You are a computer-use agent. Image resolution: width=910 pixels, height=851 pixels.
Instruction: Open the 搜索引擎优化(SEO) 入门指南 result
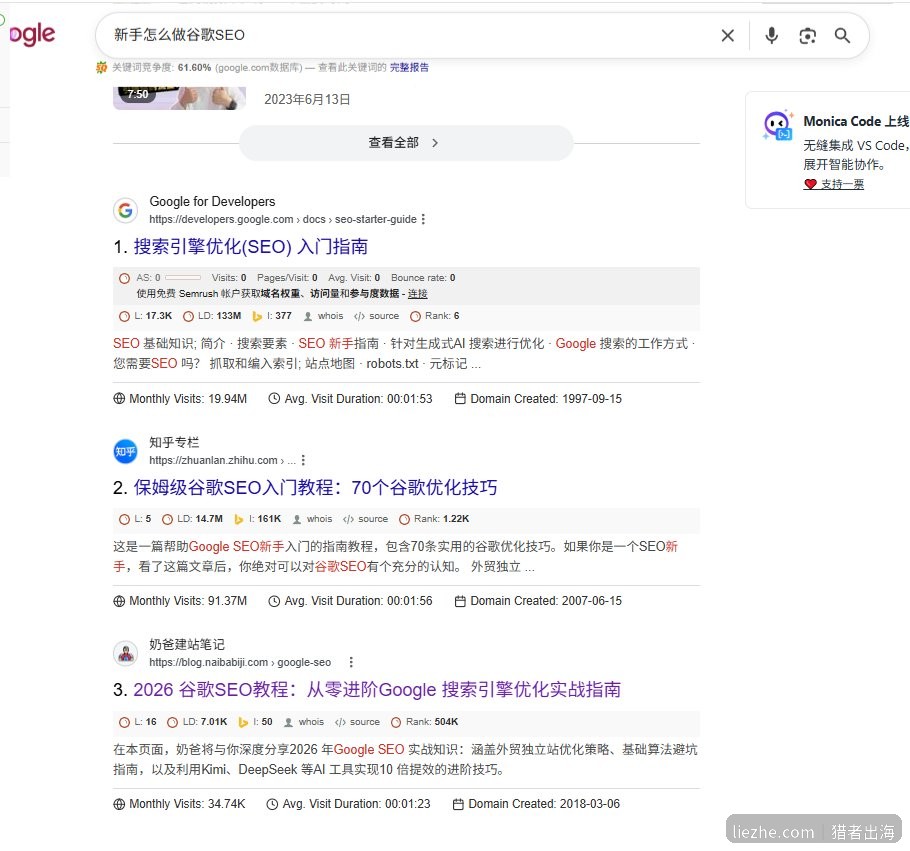[251, 247]
